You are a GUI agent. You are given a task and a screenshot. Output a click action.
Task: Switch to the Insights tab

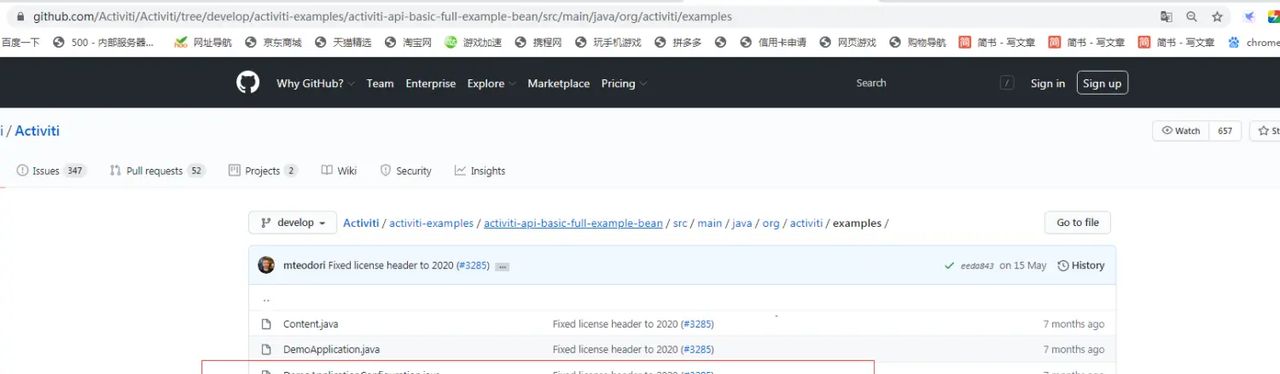coord(480,171)
